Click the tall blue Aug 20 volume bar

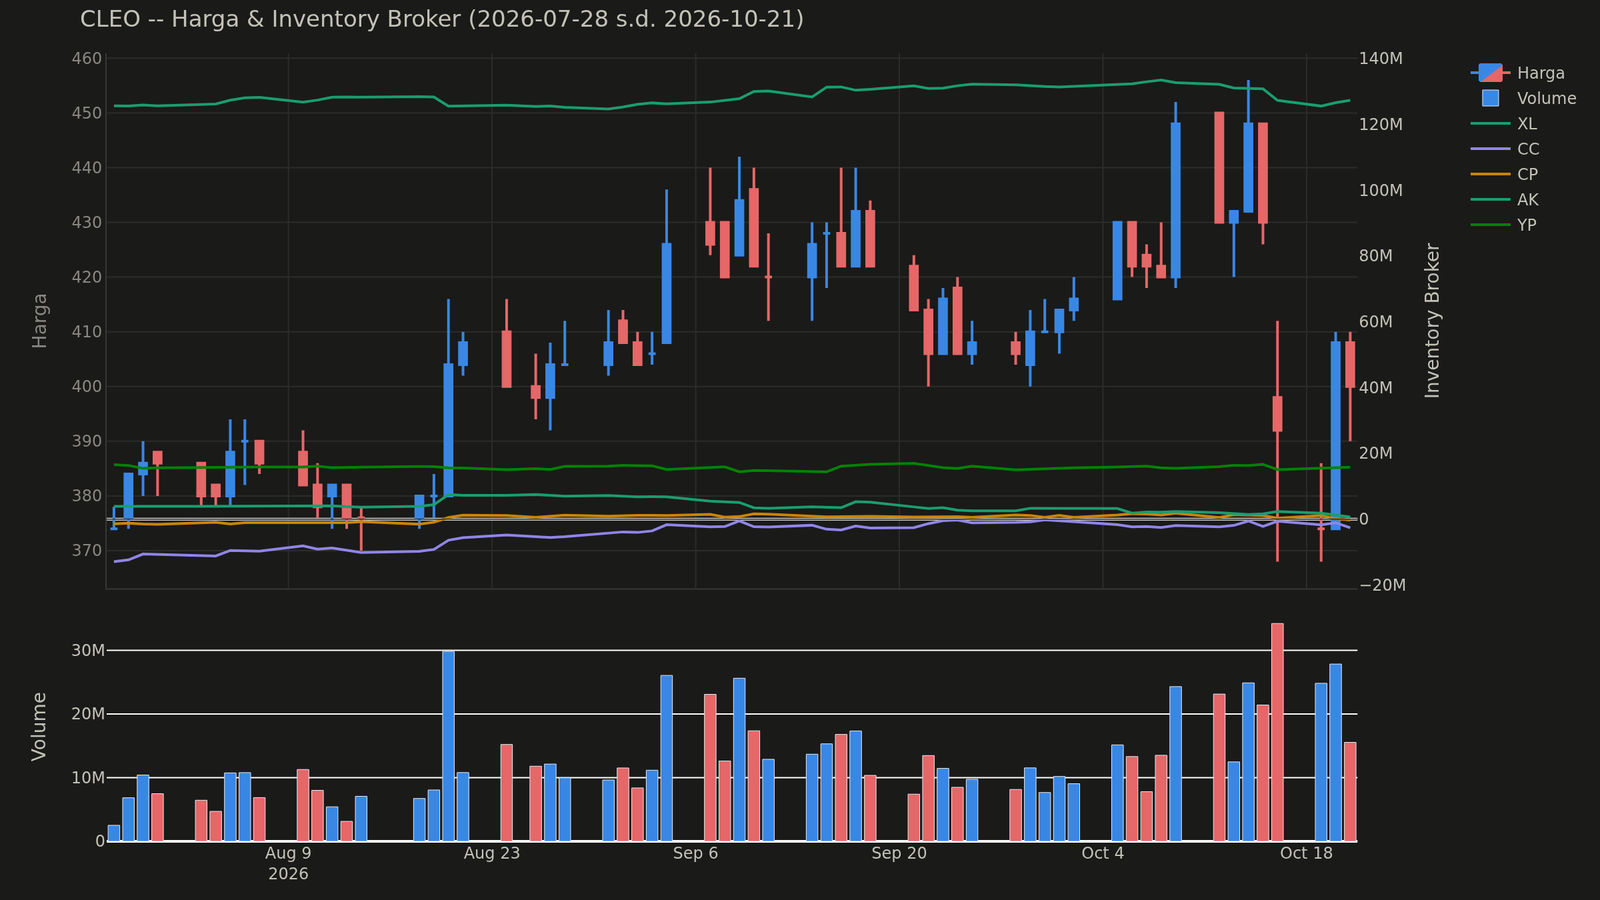(x=448, y=746)
